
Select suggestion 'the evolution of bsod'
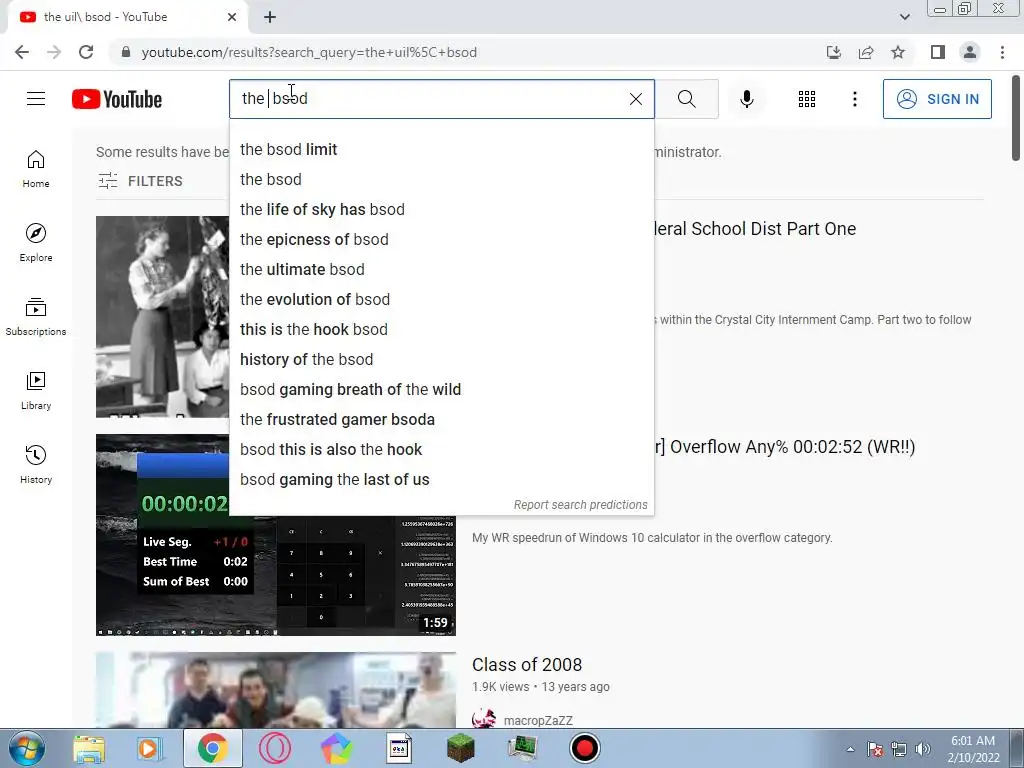point(441,300)
